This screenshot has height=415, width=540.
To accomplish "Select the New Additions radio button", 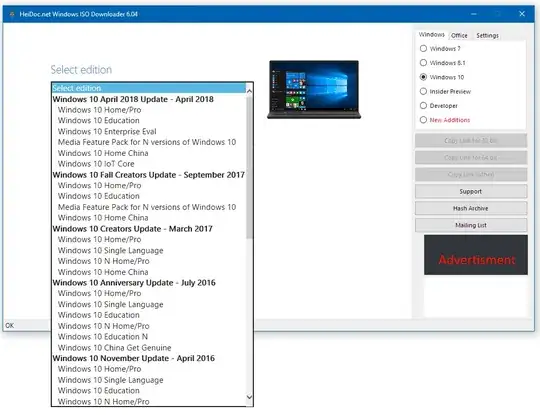I will (423, 120).
